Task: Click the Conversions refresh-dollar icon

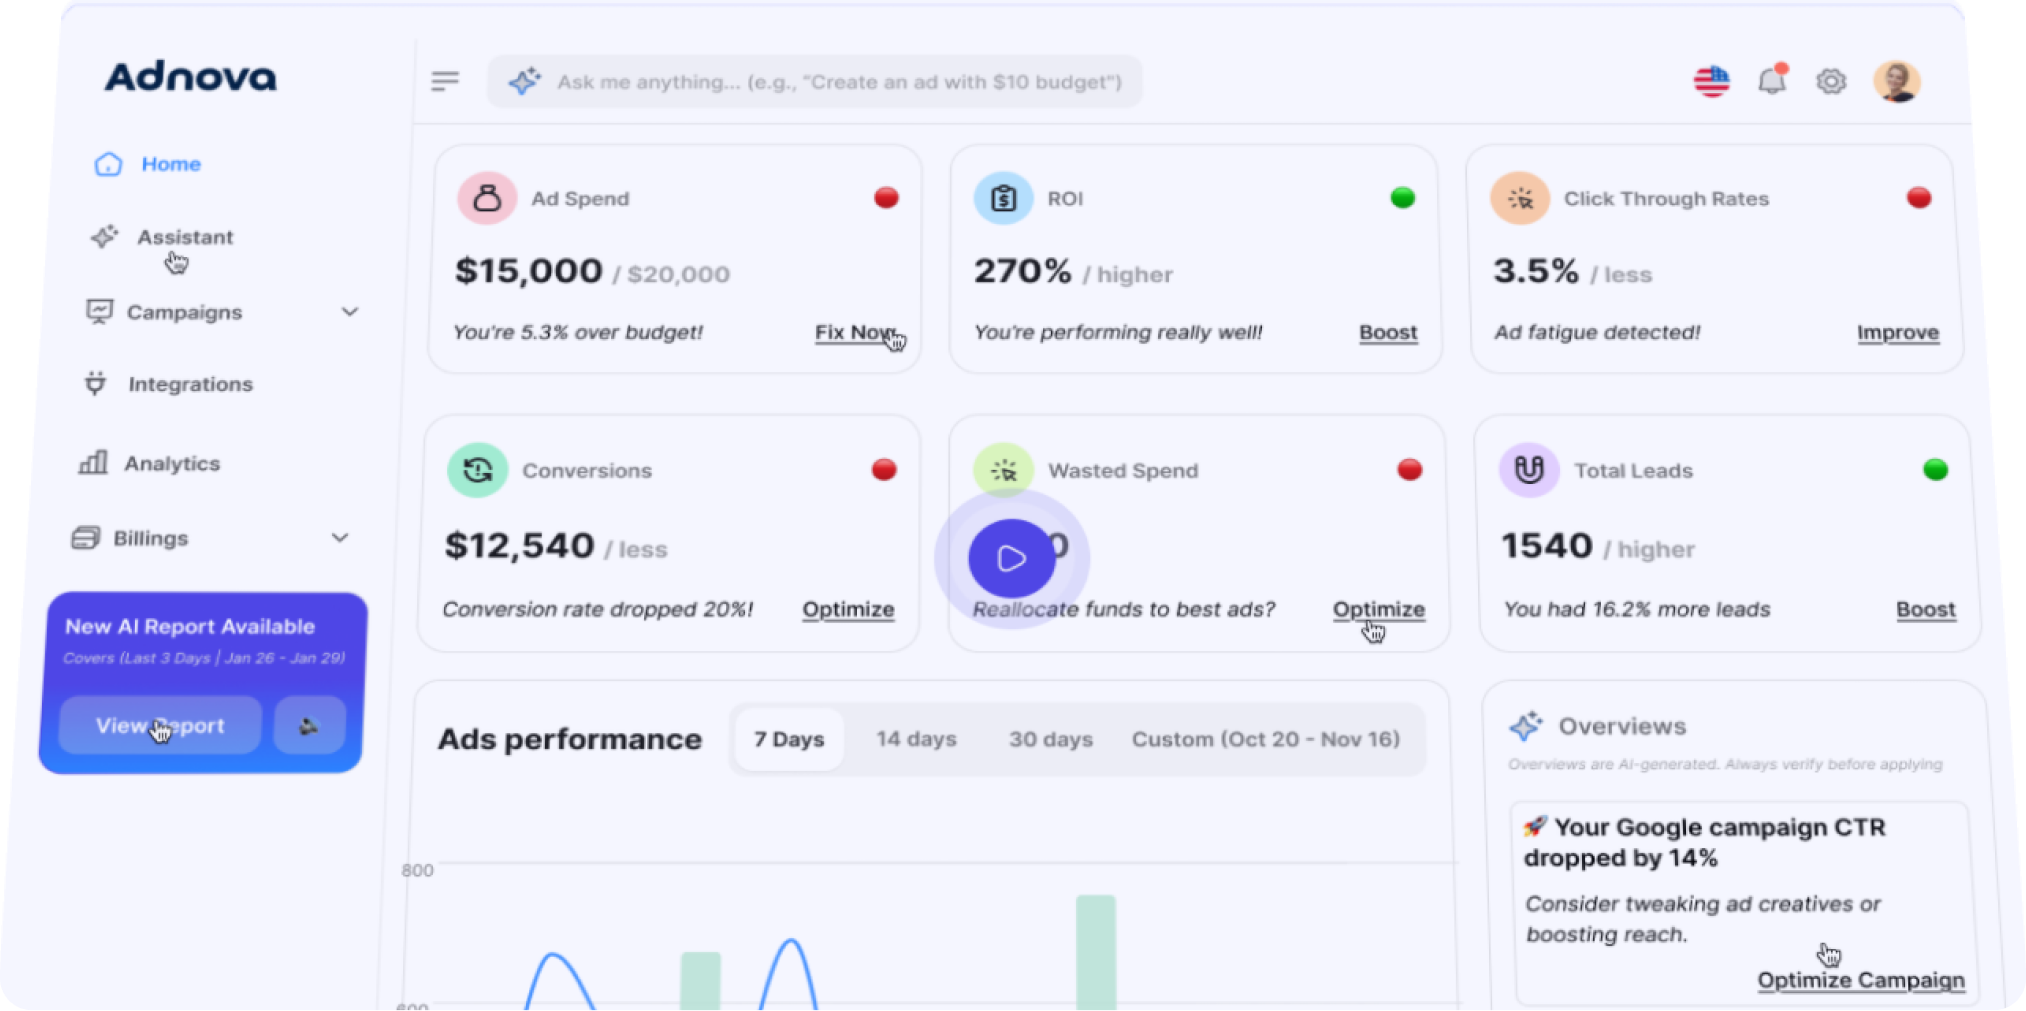Action: (478, 469)
